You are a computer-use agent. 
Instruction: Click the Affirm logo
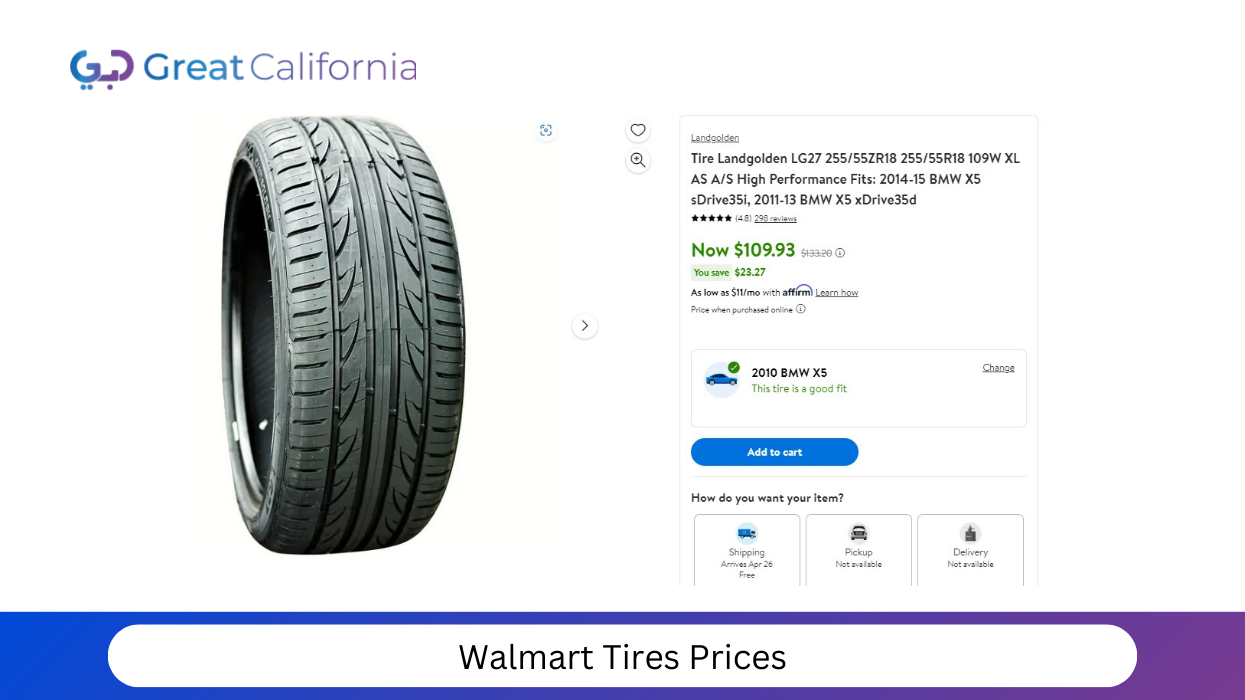pyautogui.click(x=797, y=291)
